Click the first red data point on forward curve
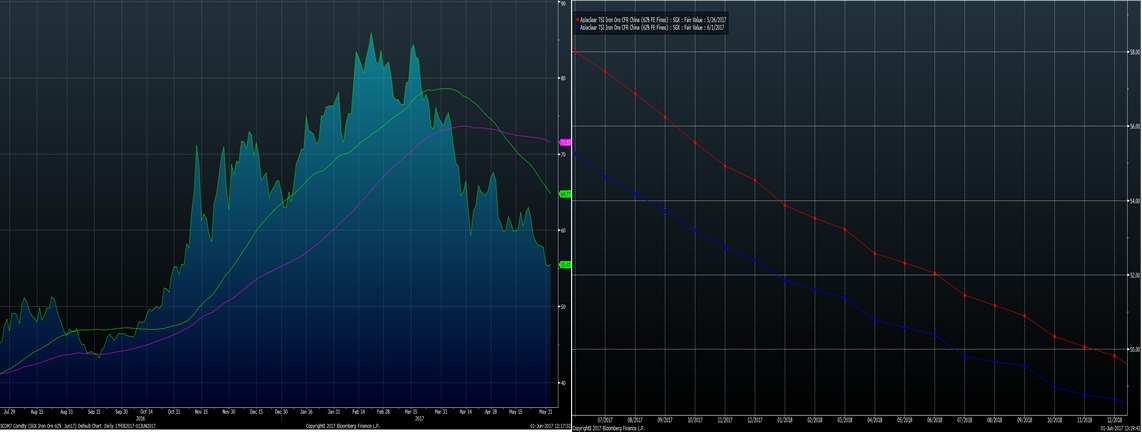This screenshot has height=433, width=1142. tap(574, 51)
